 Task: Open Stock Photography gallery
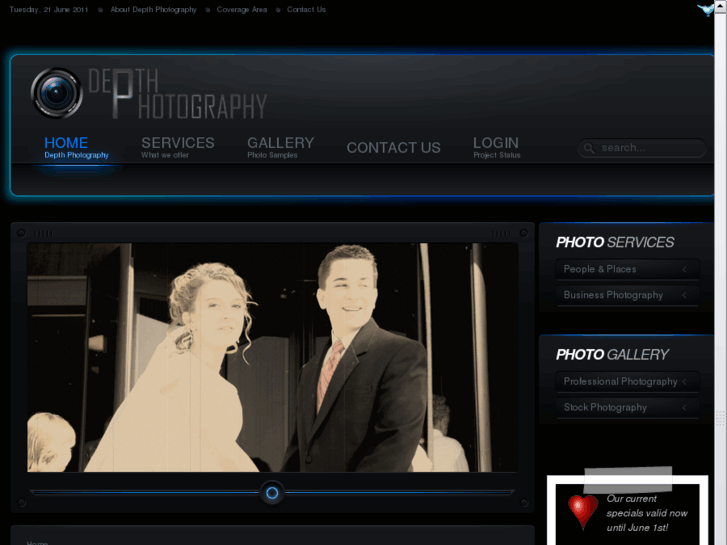627,407
